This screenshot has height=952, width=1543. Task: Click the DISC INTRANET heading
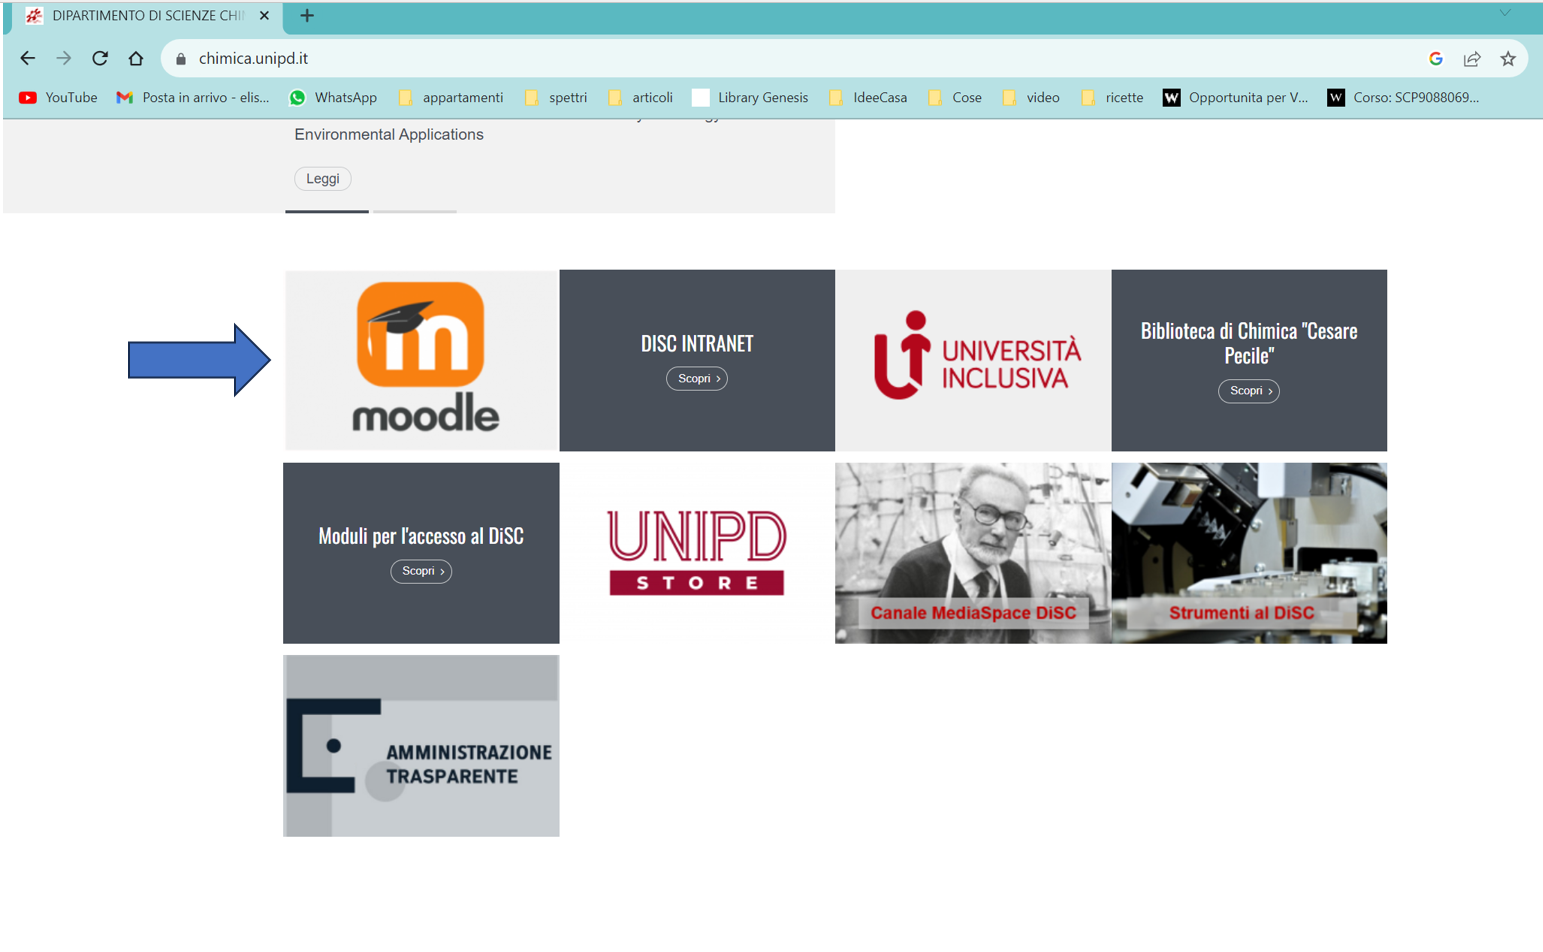(697, 344)
